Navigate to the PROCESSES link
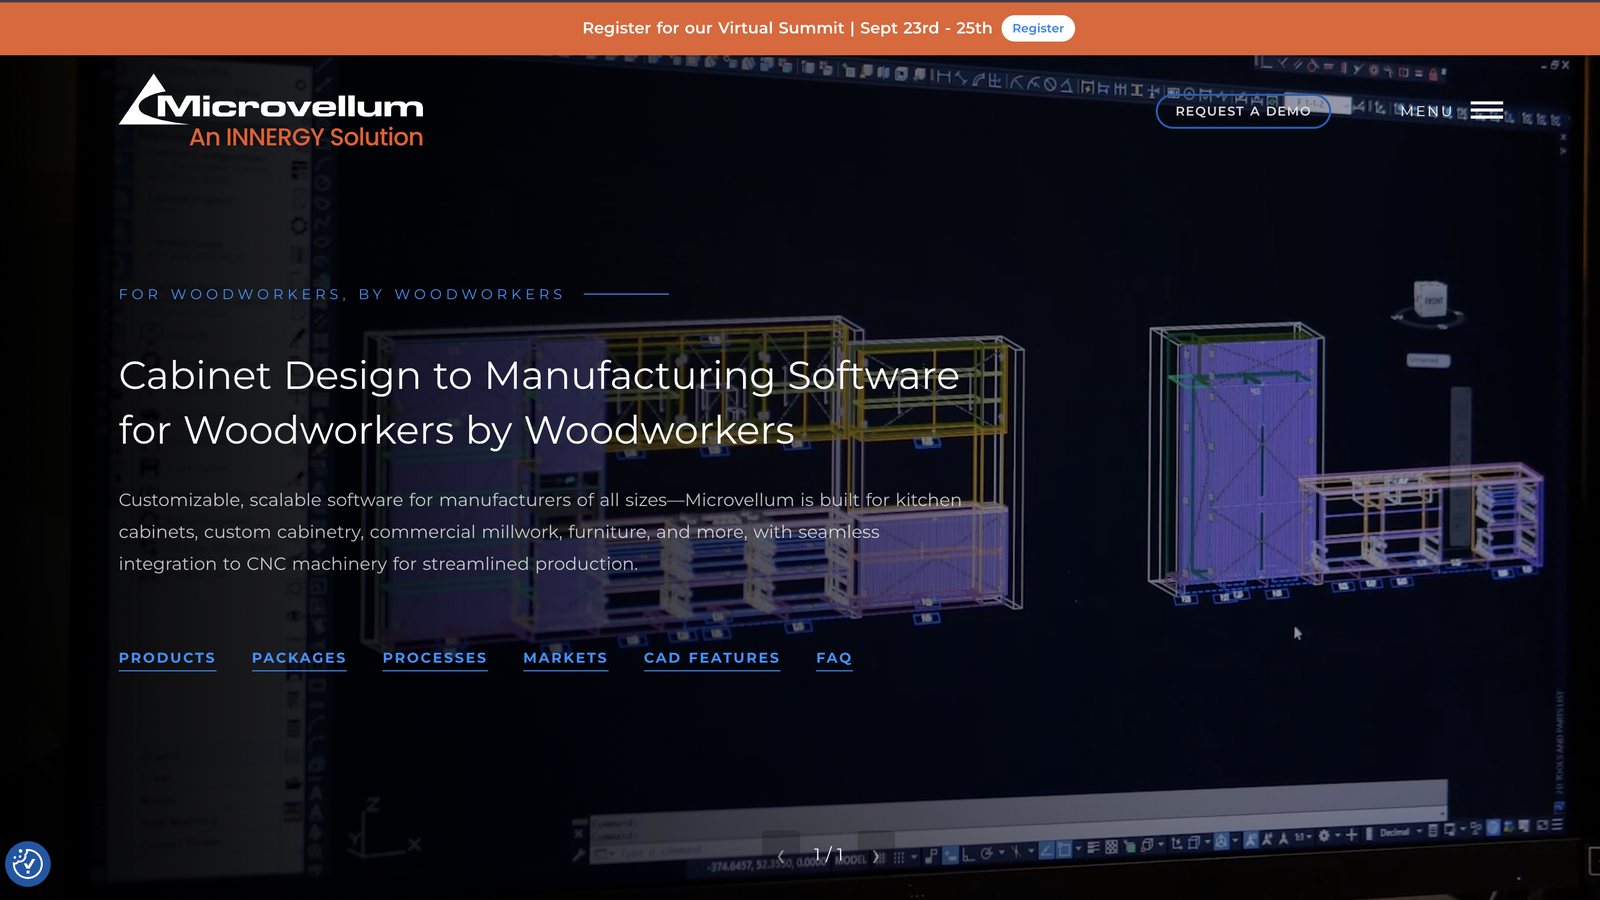 coord(435,658)
